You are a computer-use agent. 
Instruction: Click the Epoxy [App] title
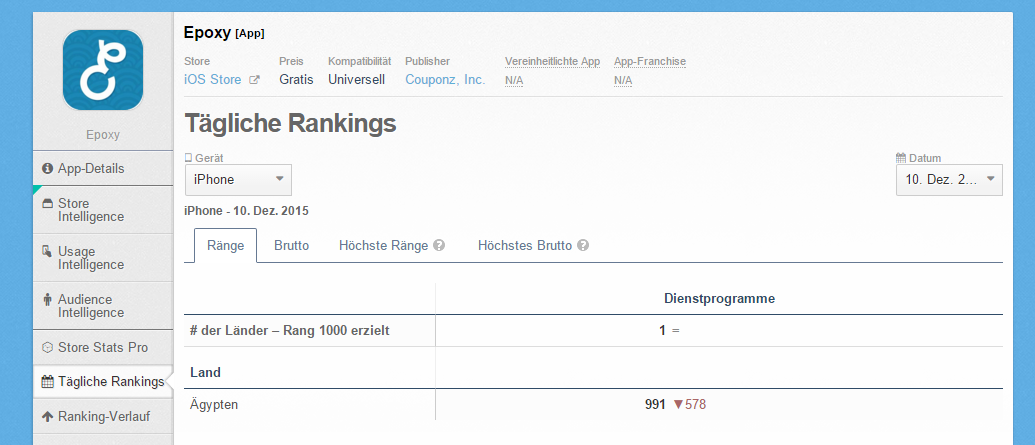(x=224, y=32)
